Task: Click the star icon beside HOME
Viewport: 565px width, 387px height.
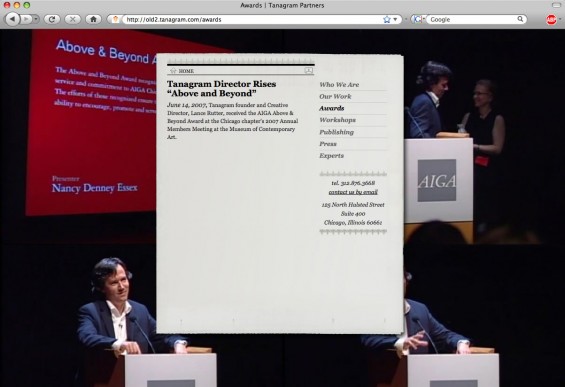Action: click(173, 71)
